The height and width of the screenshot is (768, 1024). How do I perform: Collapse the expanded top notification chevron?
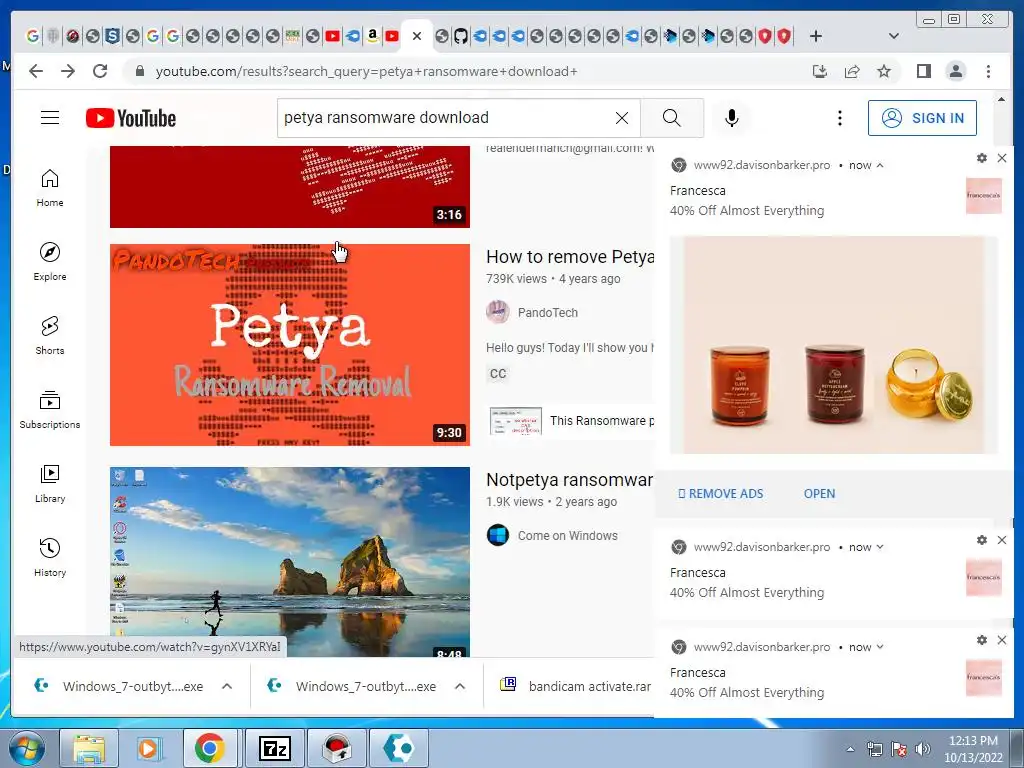[880, 165]
